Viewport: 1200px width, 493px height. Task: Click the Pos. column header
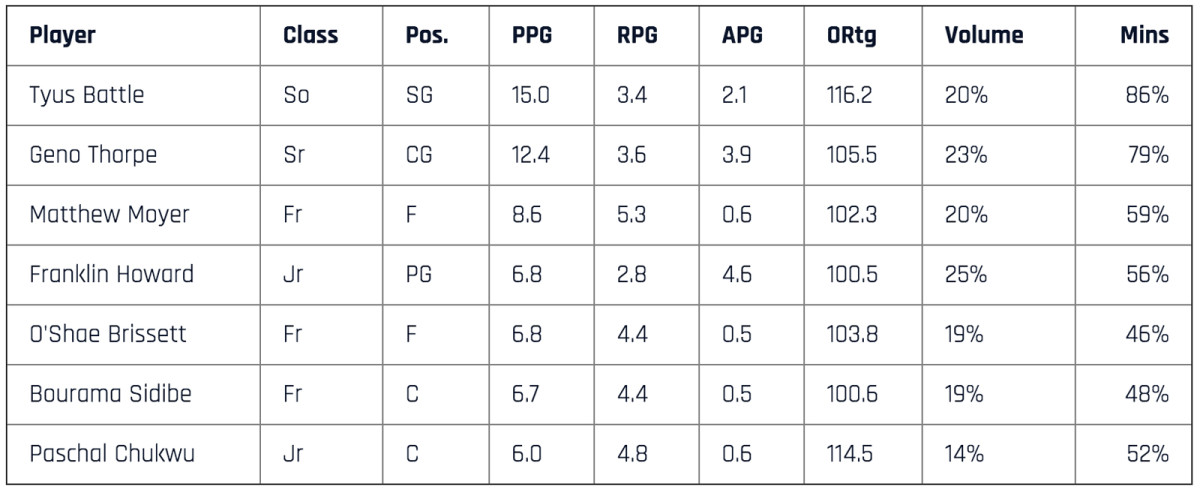(x=427, y=36)
